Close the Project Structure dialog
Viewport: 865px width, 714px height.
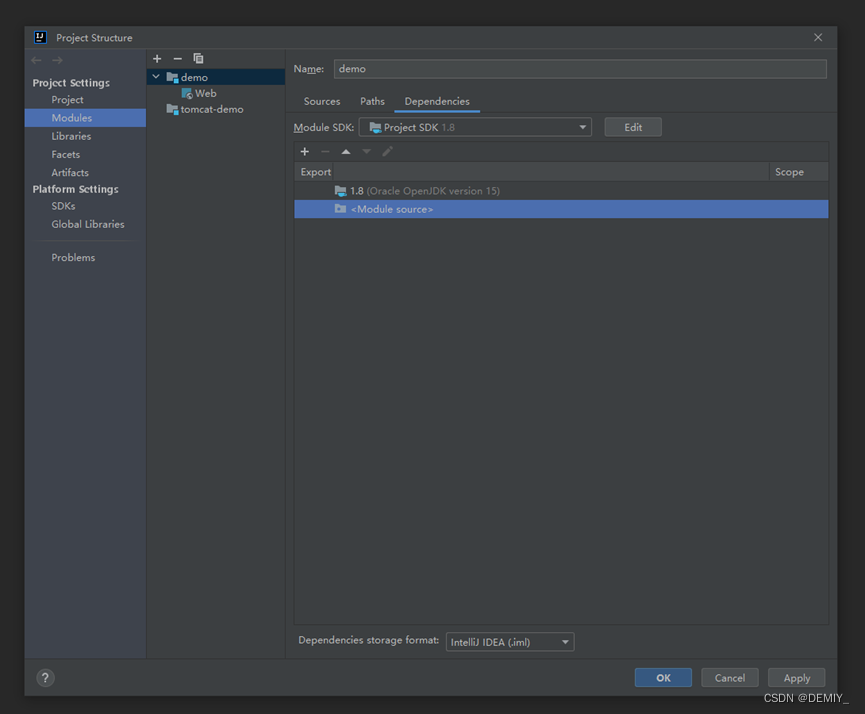pyautogui.click(x=818, y=37)
